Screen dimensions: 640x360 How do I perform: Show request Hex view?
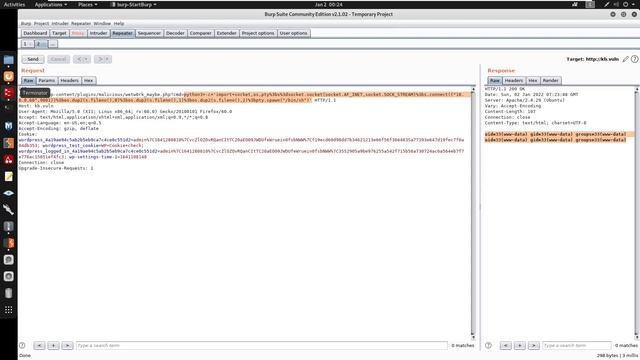click(89, 80)
